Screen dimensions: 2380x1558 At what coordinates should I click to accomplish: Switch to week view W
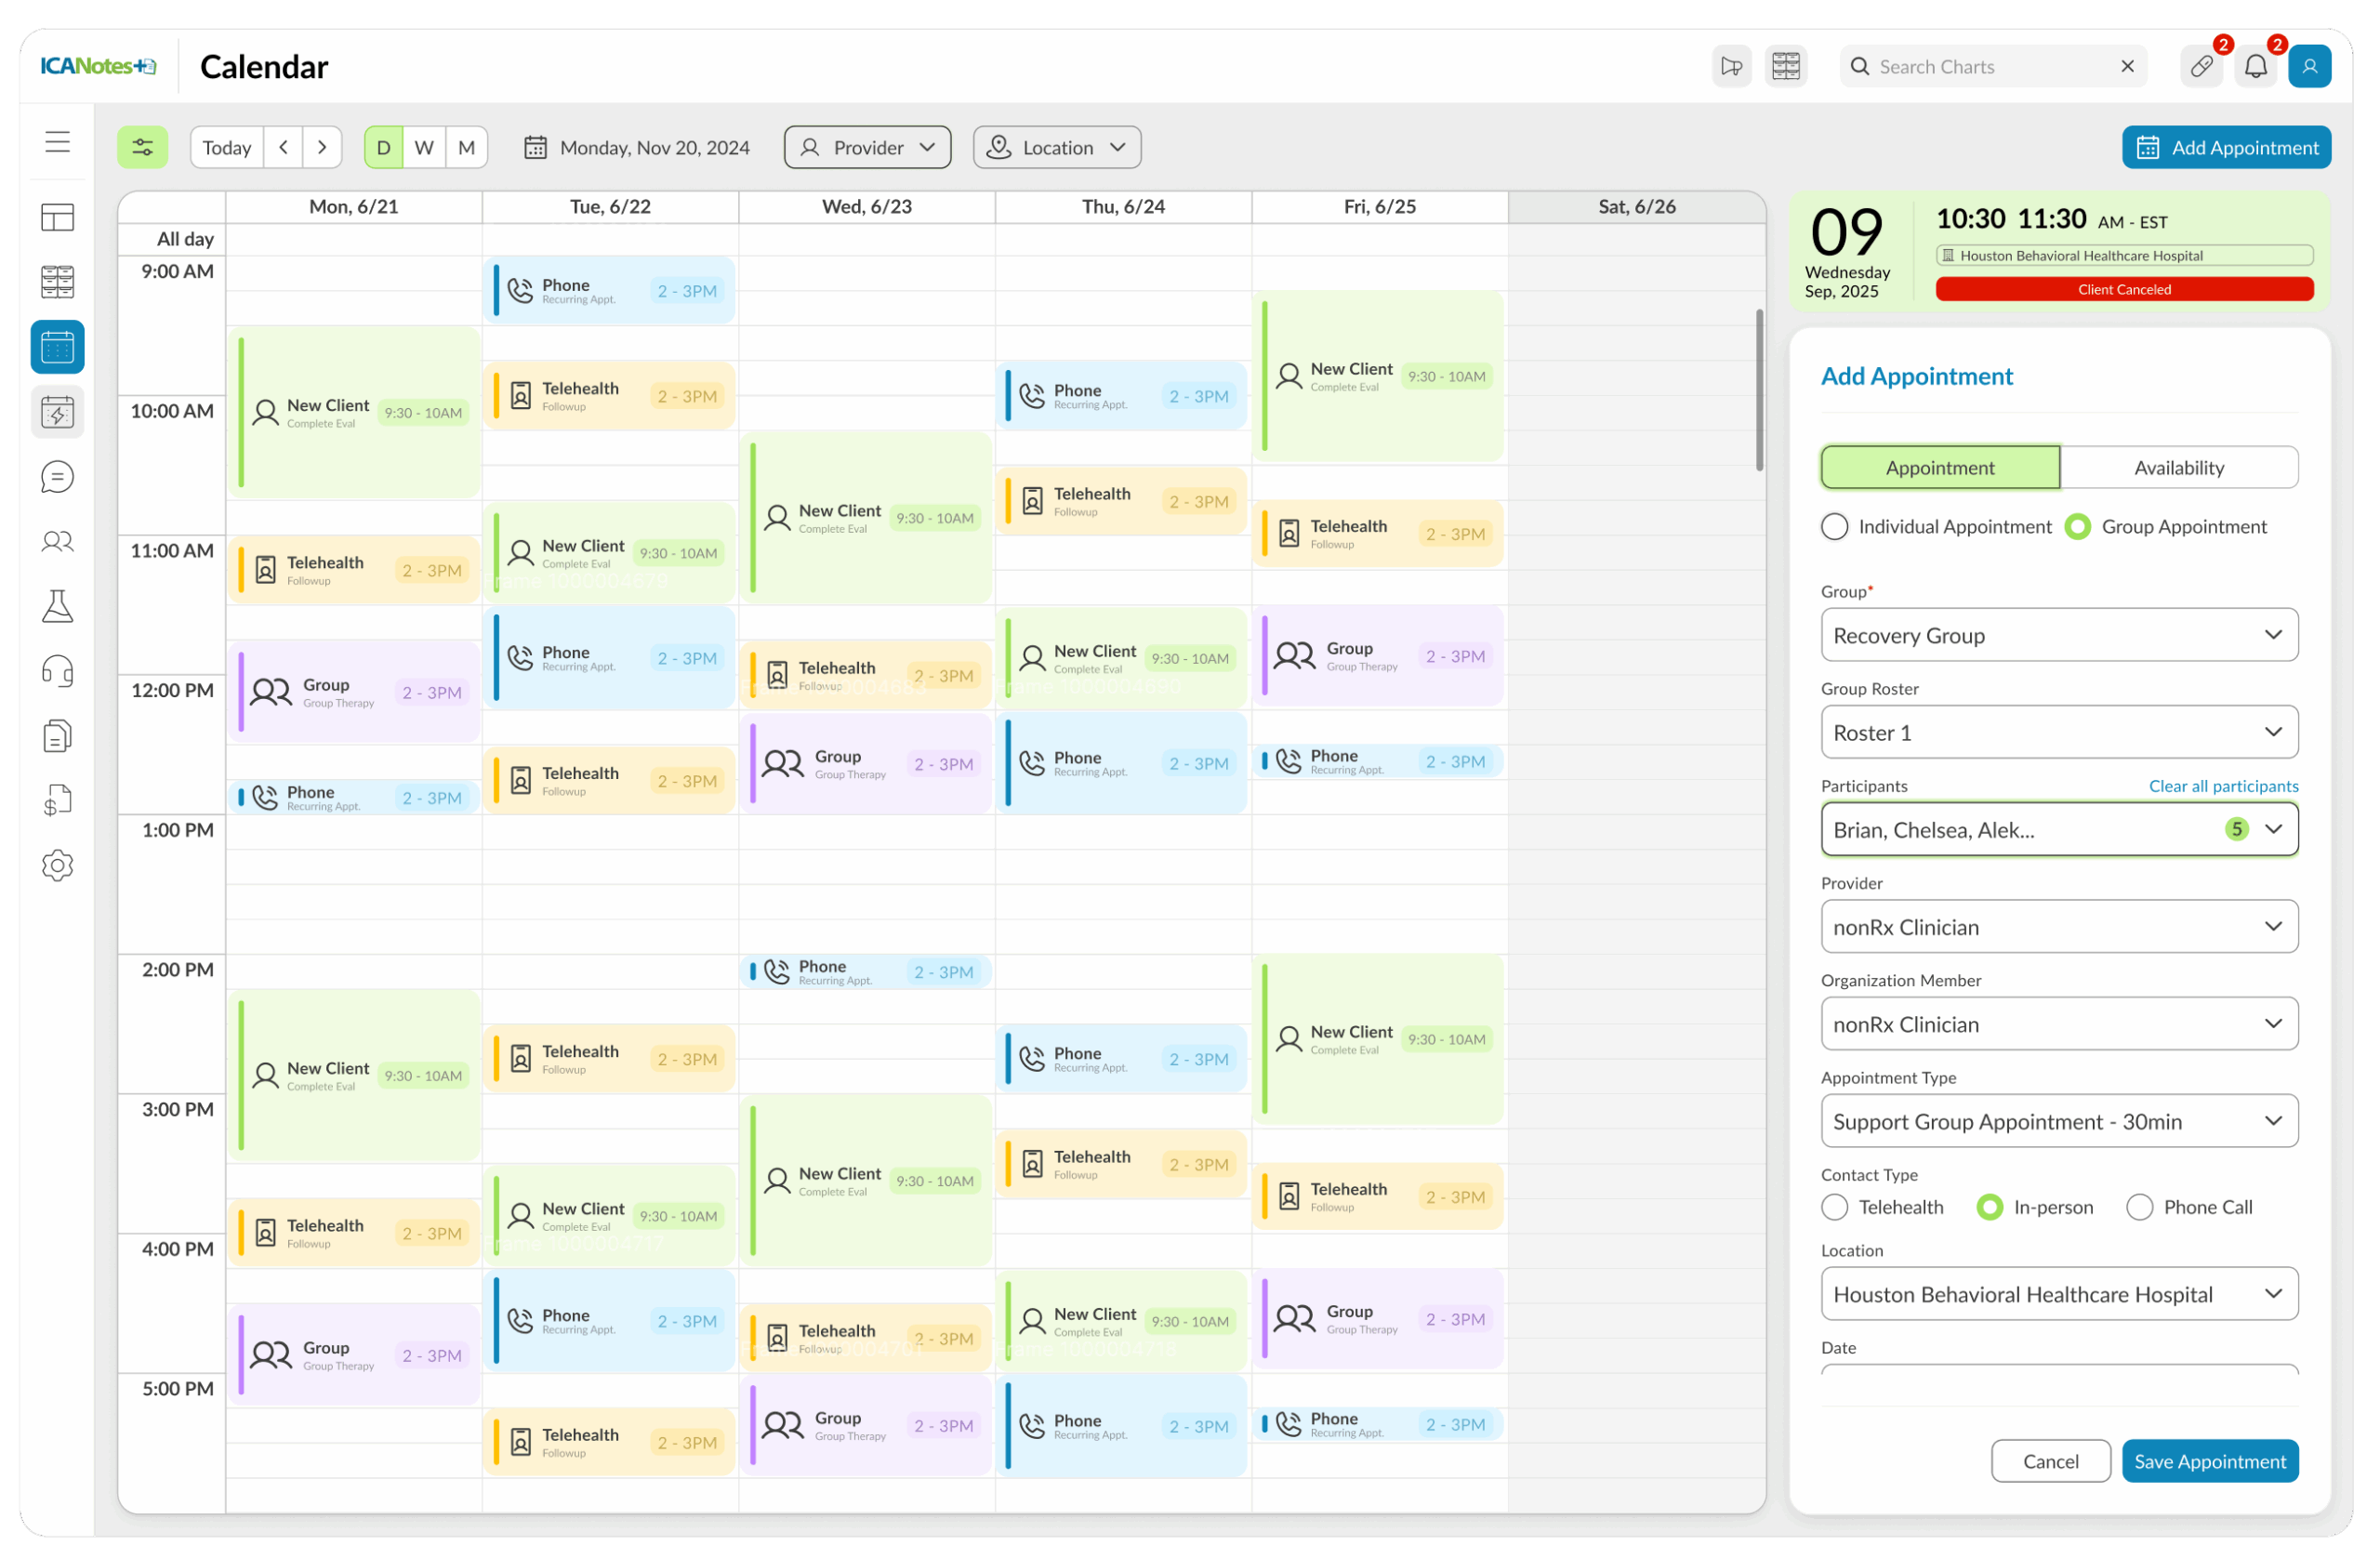[424, 148]
